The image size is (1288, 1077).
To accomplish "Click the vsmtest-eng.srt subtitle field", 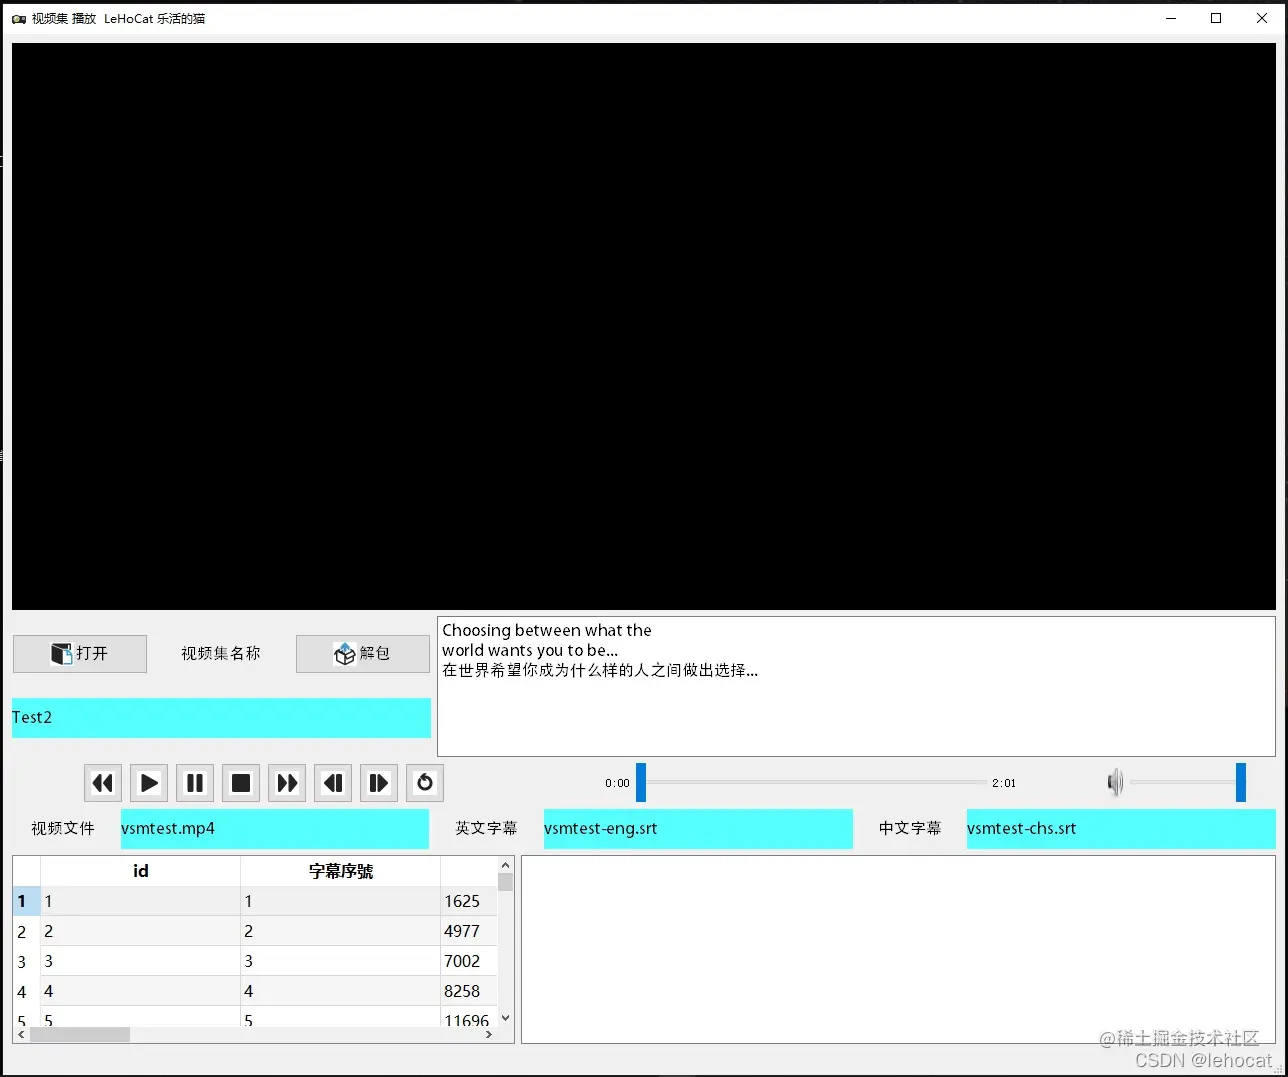I will (698, 829).
